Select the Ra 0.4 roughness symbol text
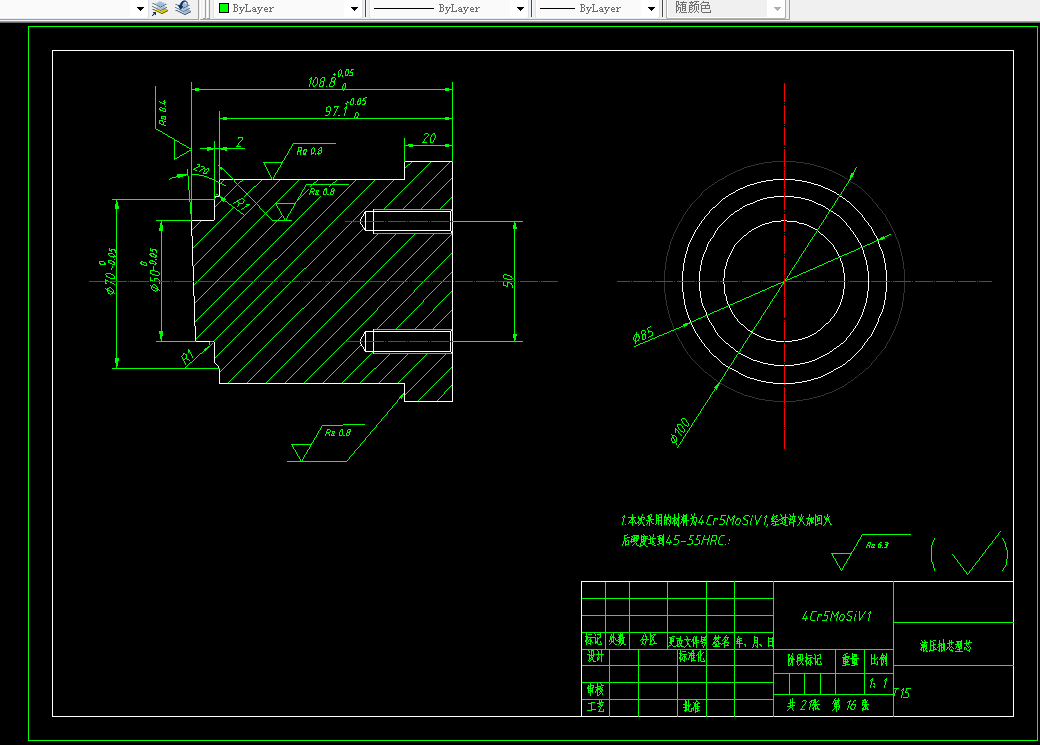 (162, 113)
